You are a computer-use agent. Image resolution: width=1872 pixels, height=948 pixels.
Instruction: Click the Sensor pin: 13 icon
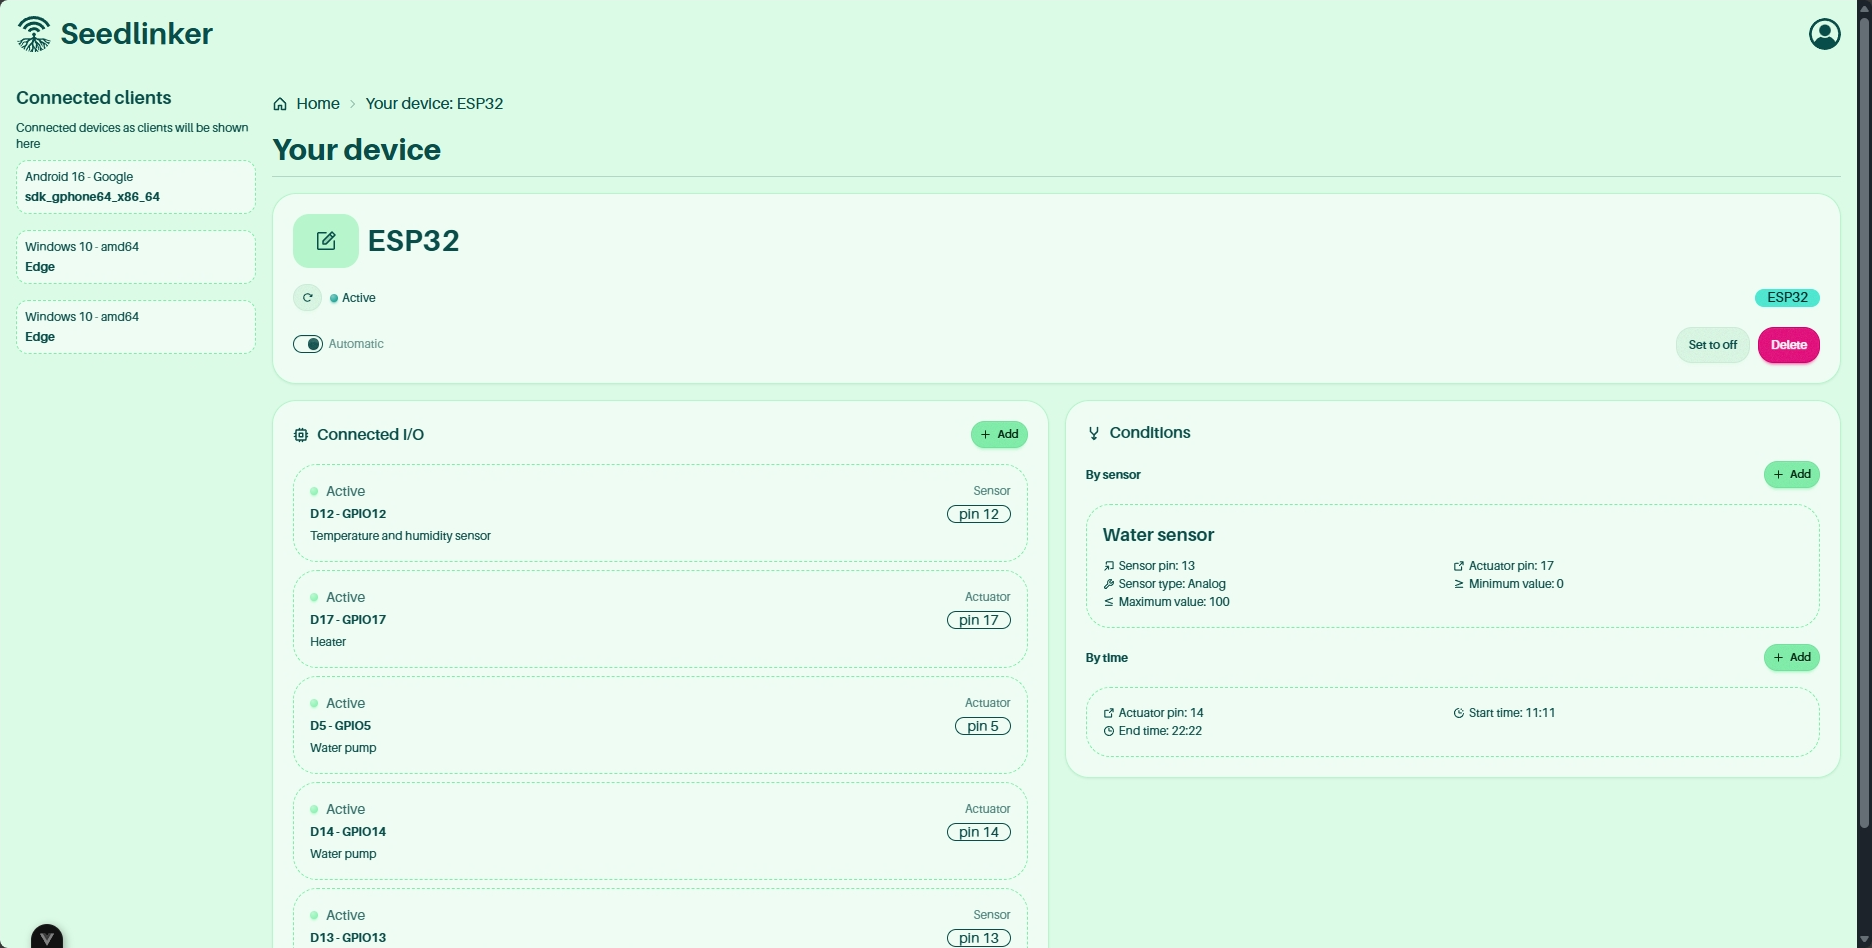[x=1109, y=566]
